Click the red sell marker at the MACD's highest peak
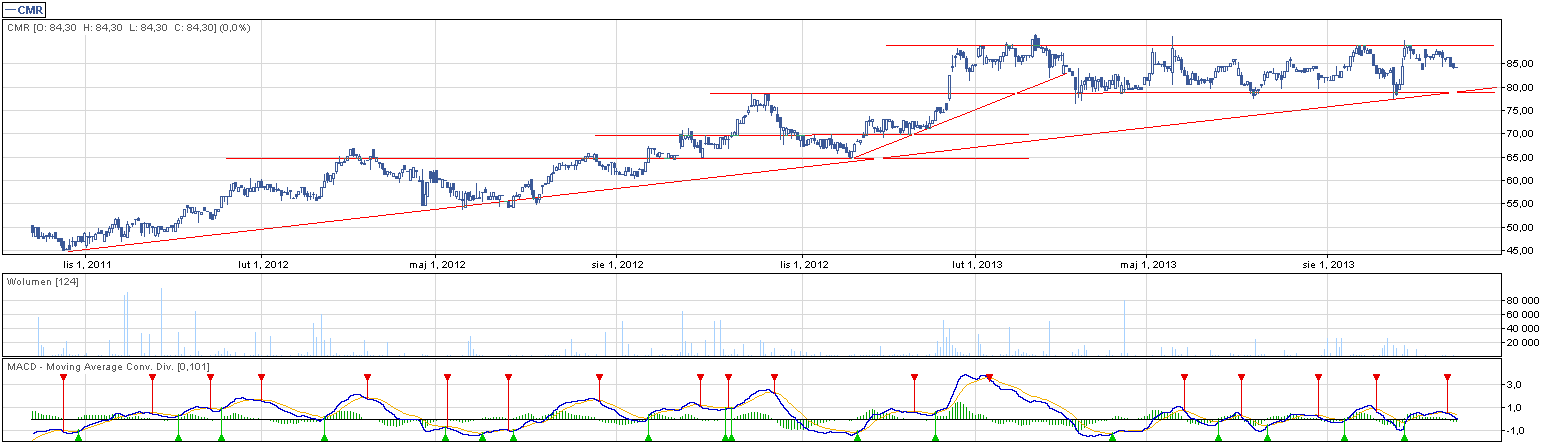This screenshot has width=1542, height=444. click(989, 377)
